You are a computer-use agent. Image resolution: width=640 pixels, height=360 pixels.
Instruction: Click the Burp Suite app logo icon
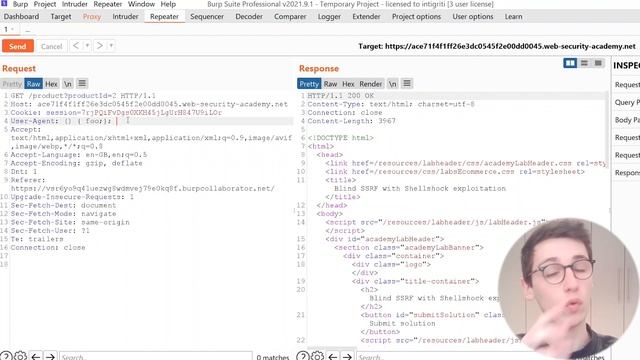pos(4,4)
